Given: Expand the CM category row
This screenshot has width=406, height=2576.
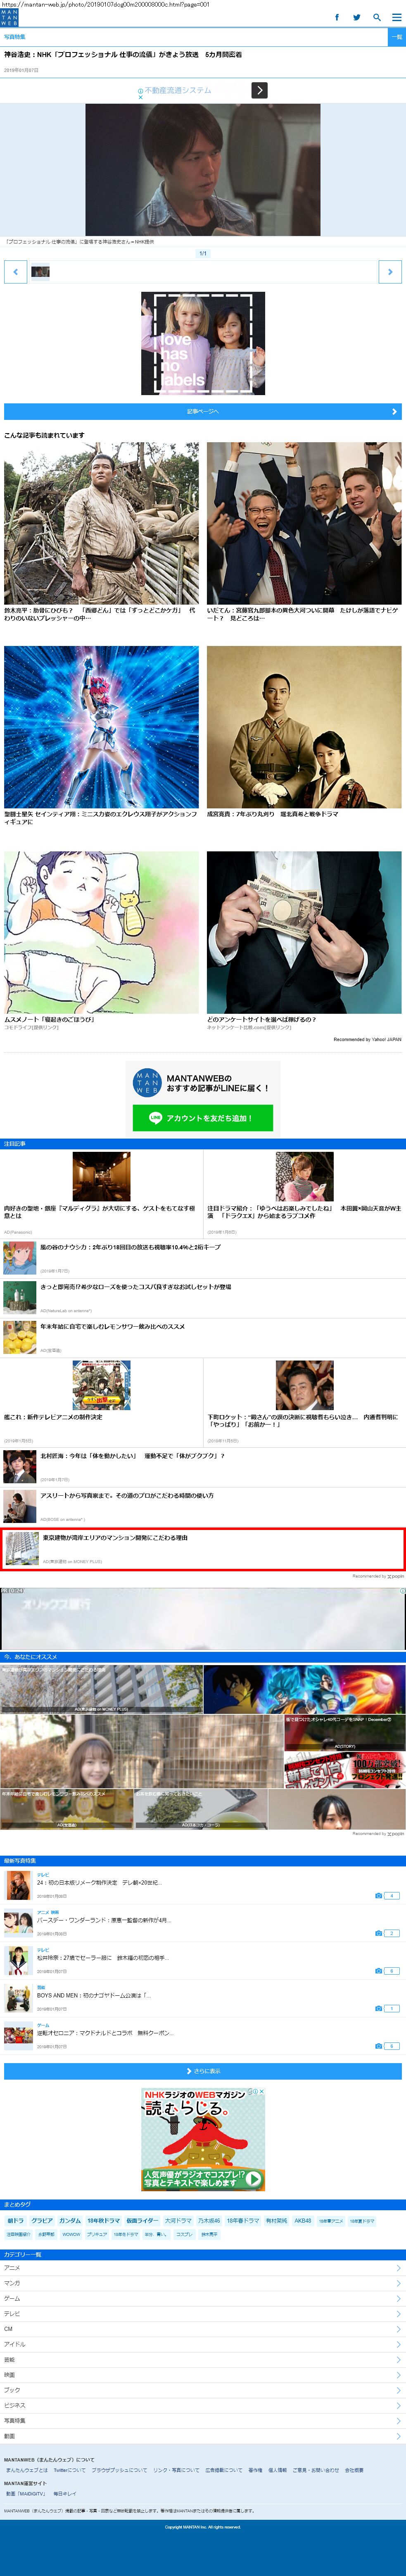Looking at the screenshot, I should [x=203, y=2329].
